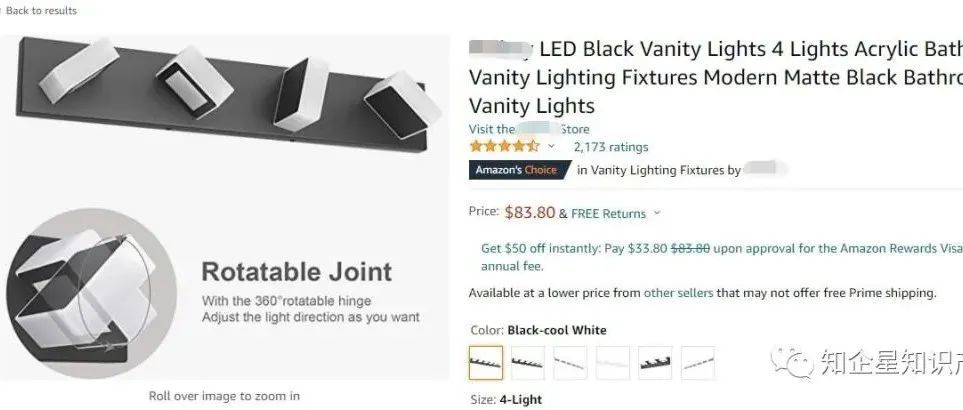
Task: Click the FREE Returns link
Action: [608, 213]
